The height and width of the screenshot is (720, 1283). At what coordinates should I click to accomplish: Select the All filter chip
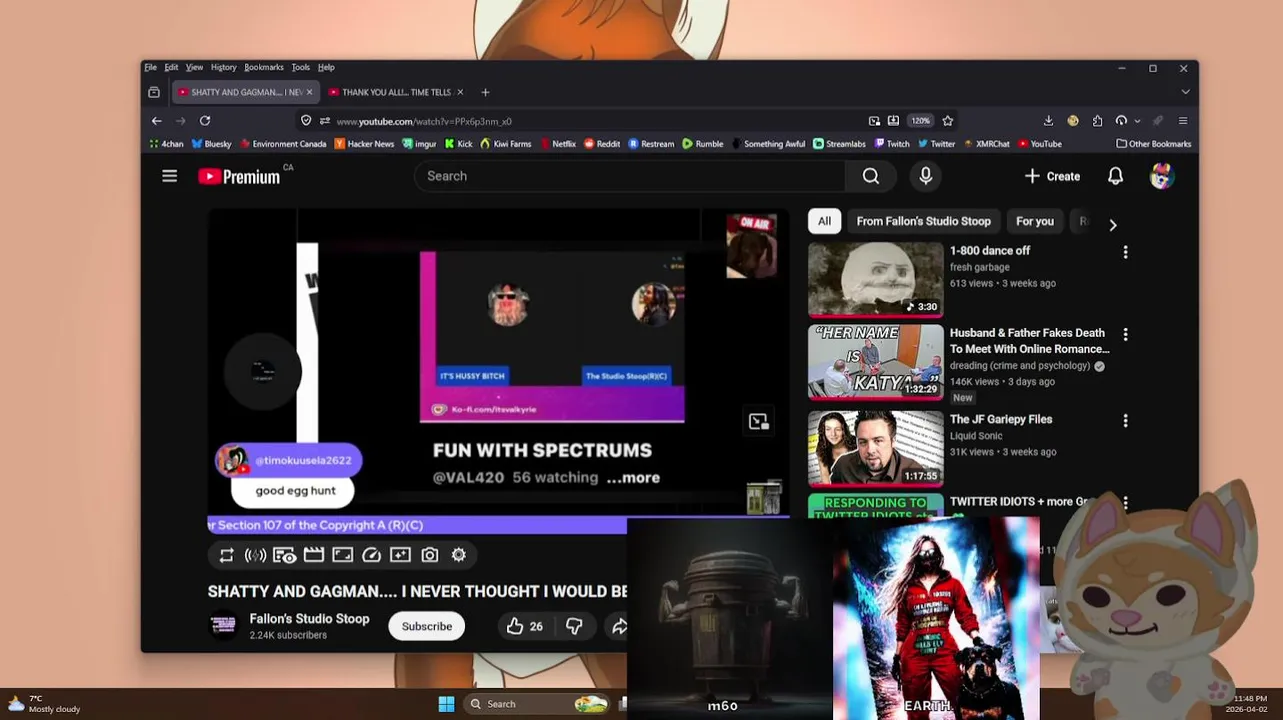point(824,221)
